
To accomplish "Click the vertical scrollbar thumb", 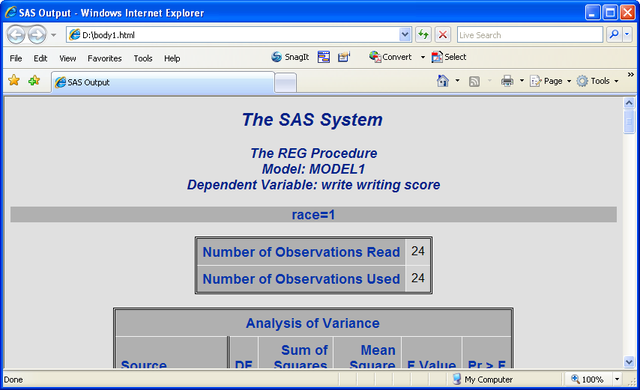I will [x=629, y=122].
